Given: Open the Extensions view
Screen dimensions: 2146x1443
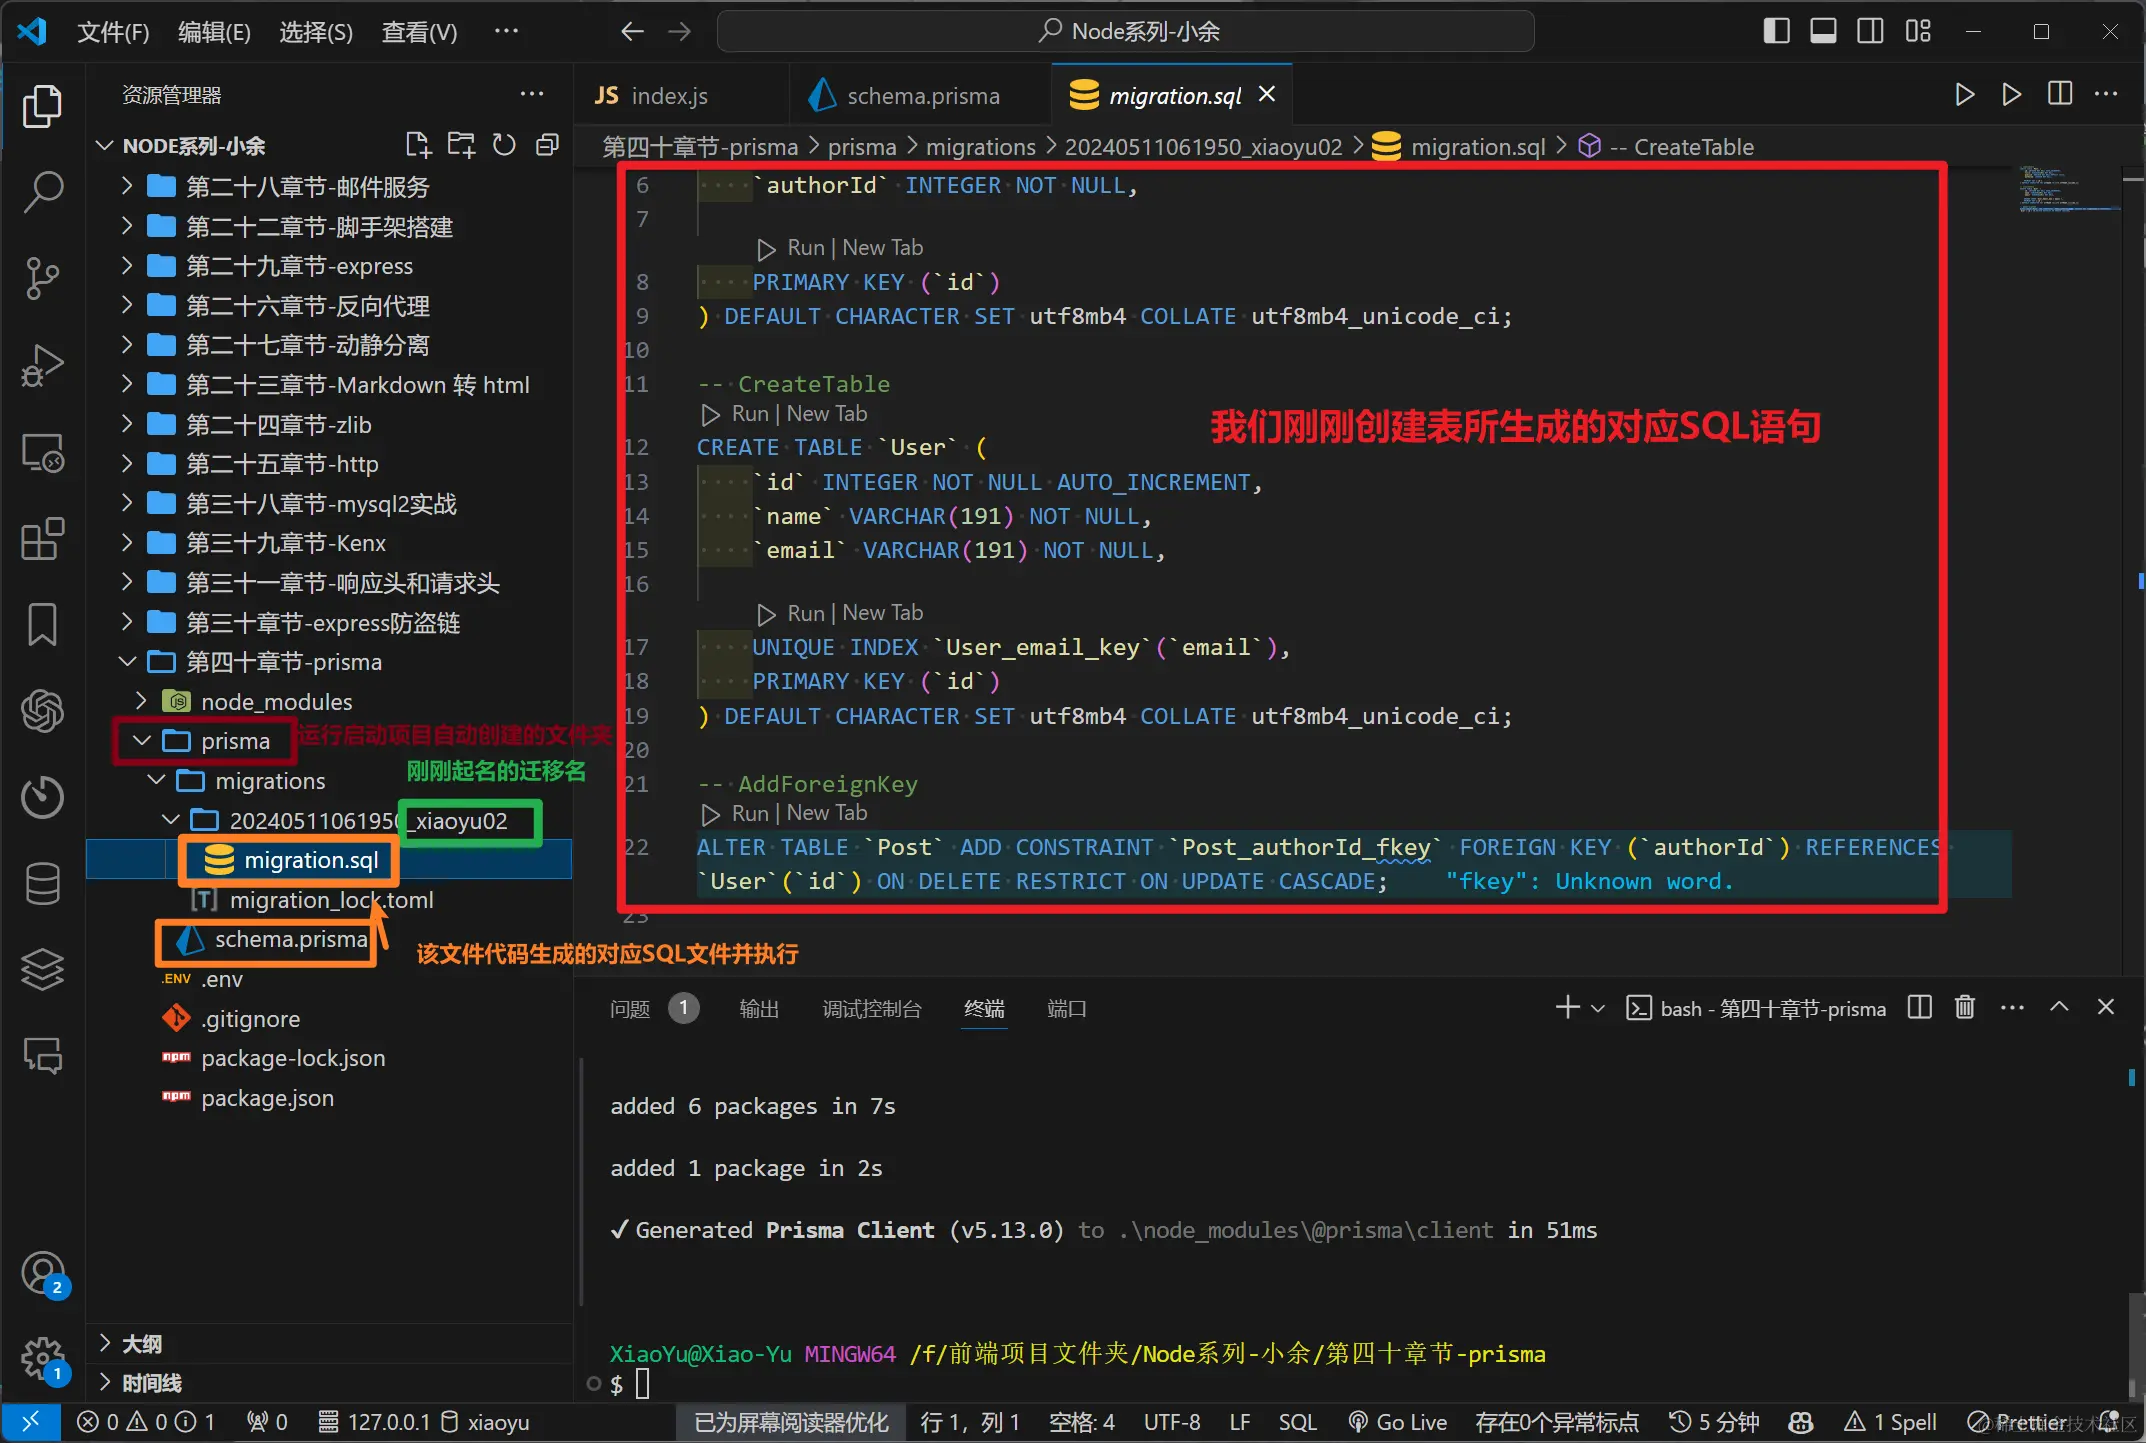Looking at the screenshot, I should 42,540.
